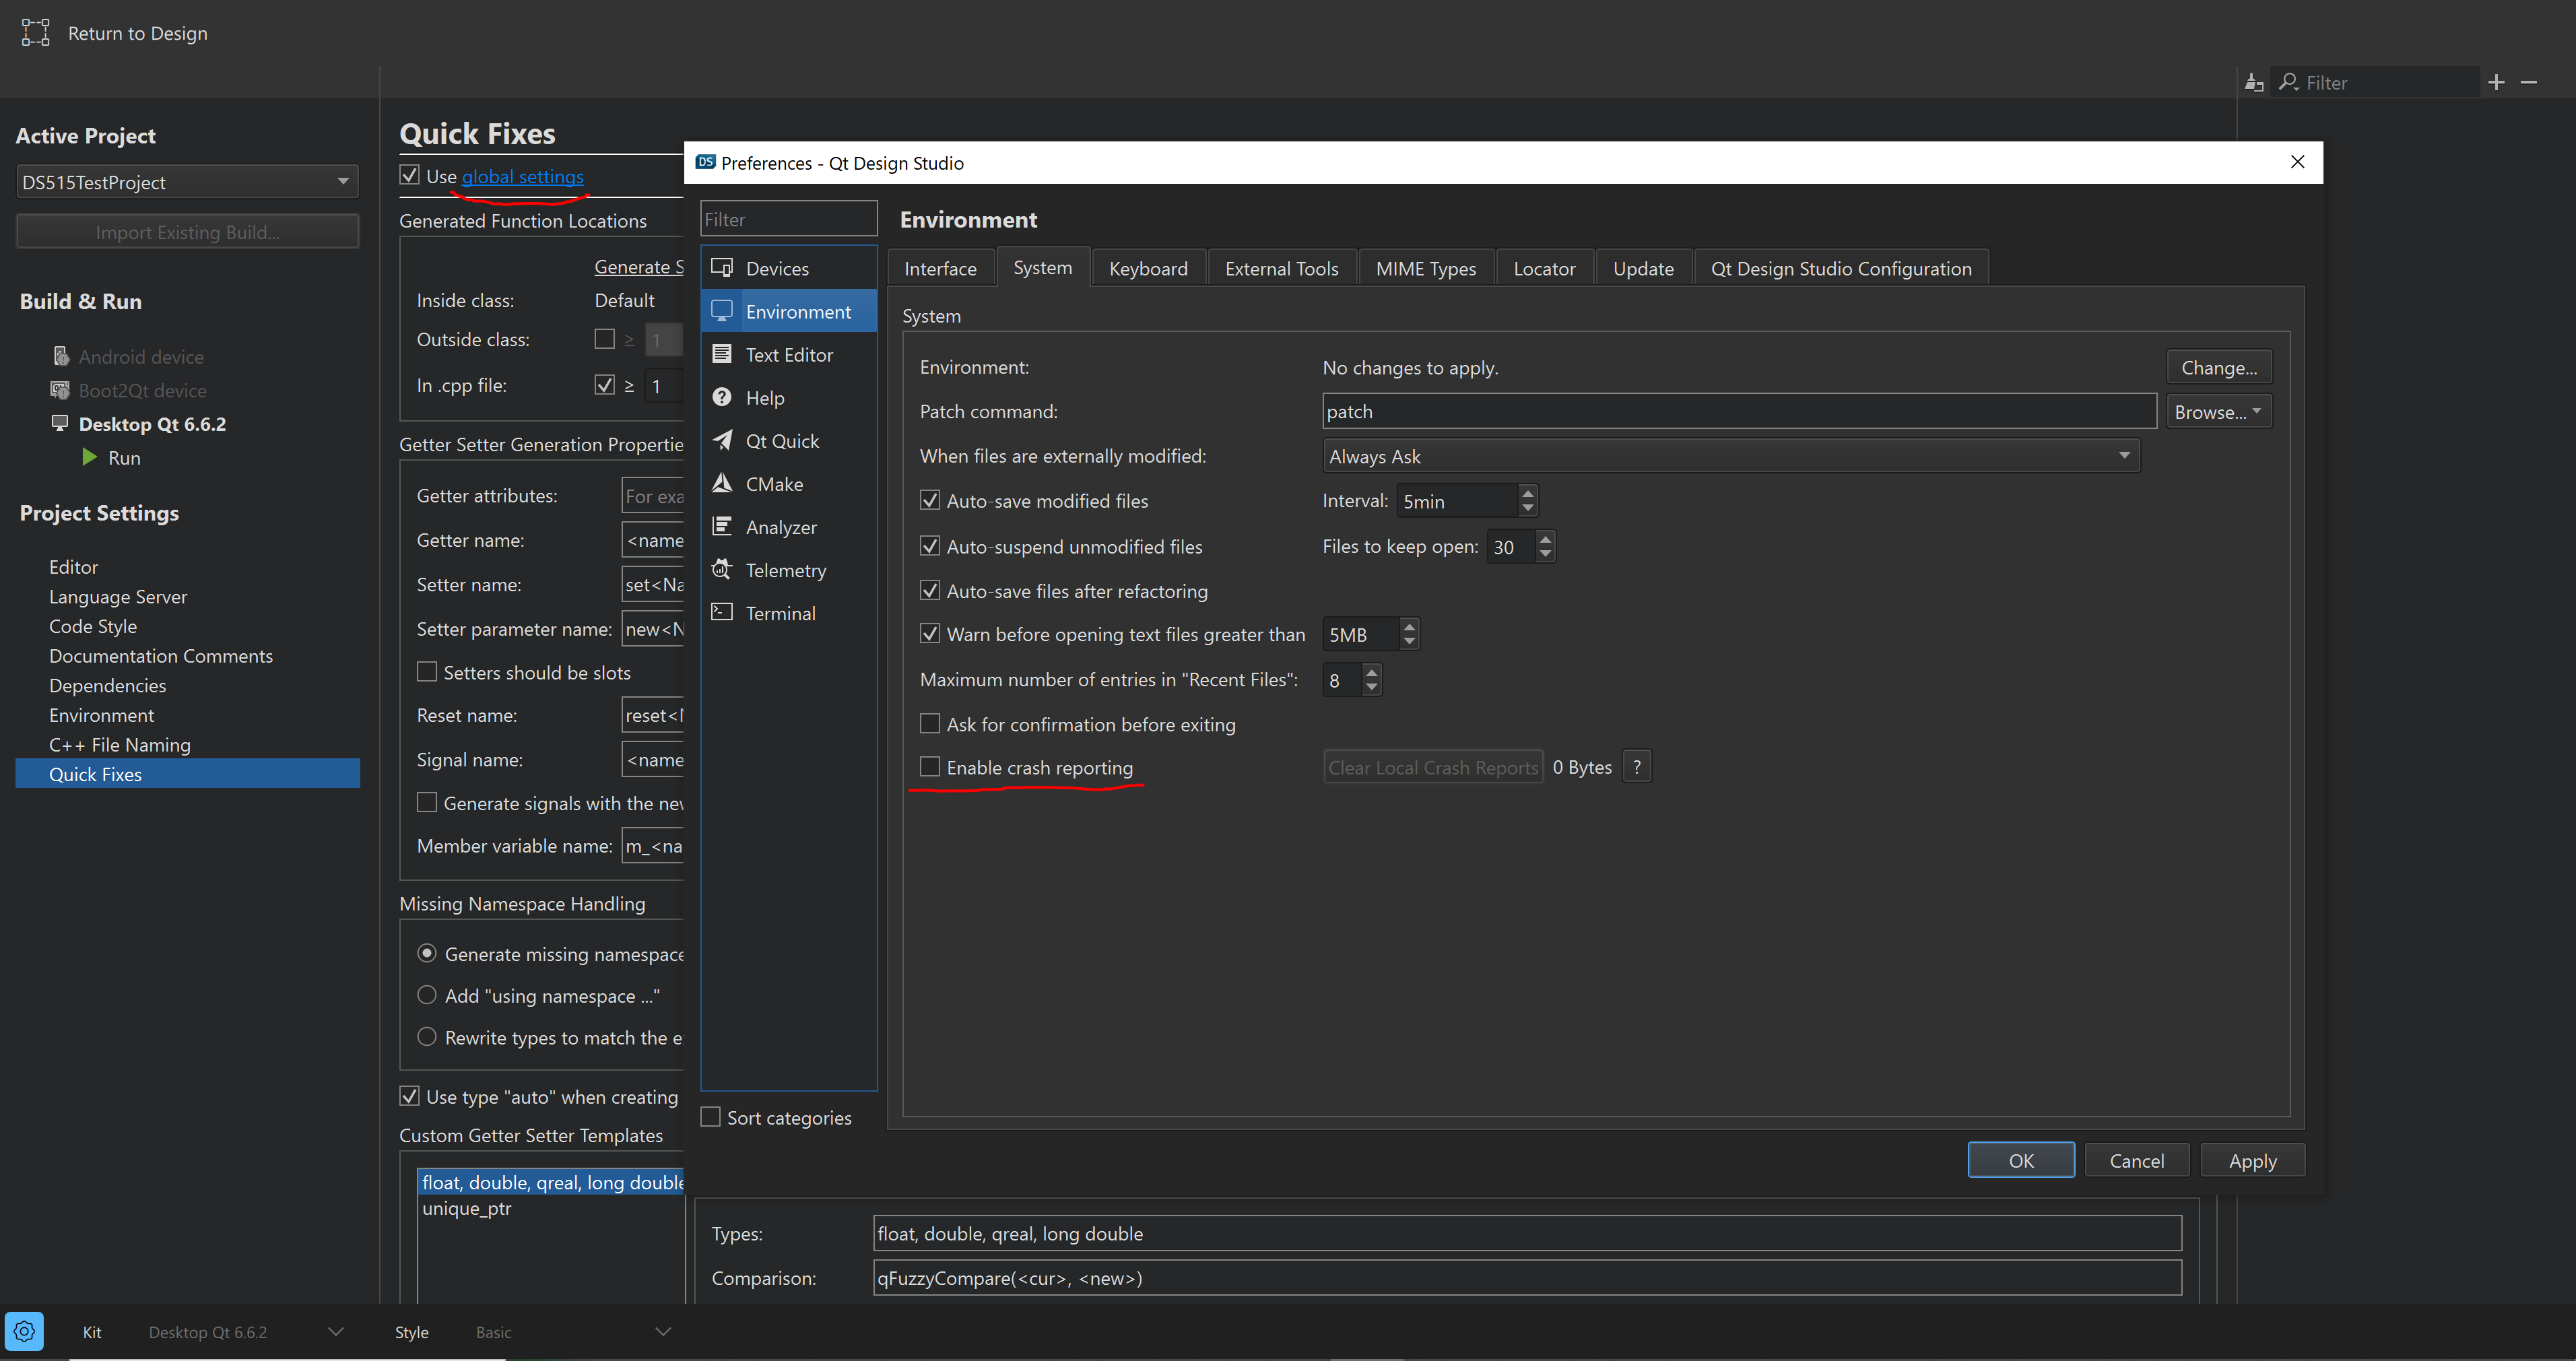Screen dimensions: 2576x1361
Task: Click the Android device icon
Action: pos(61,356)
